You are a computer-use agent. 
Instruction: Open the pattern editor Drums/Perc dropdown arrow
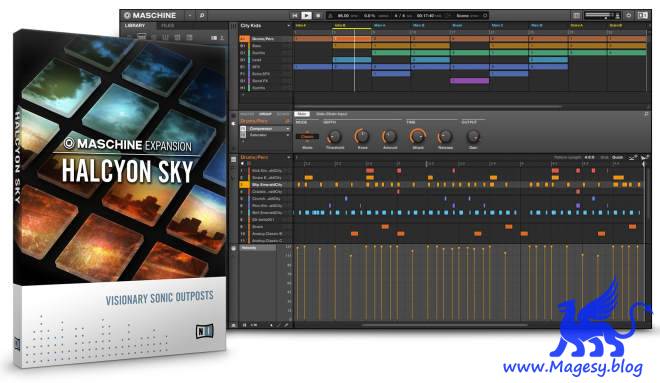[x=289, y=157]
